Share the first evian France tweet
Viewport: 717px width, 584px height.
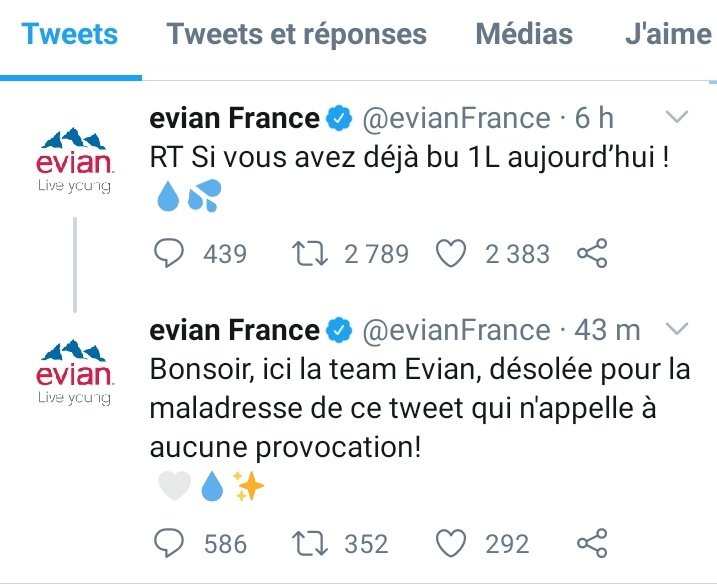point(592,254)
